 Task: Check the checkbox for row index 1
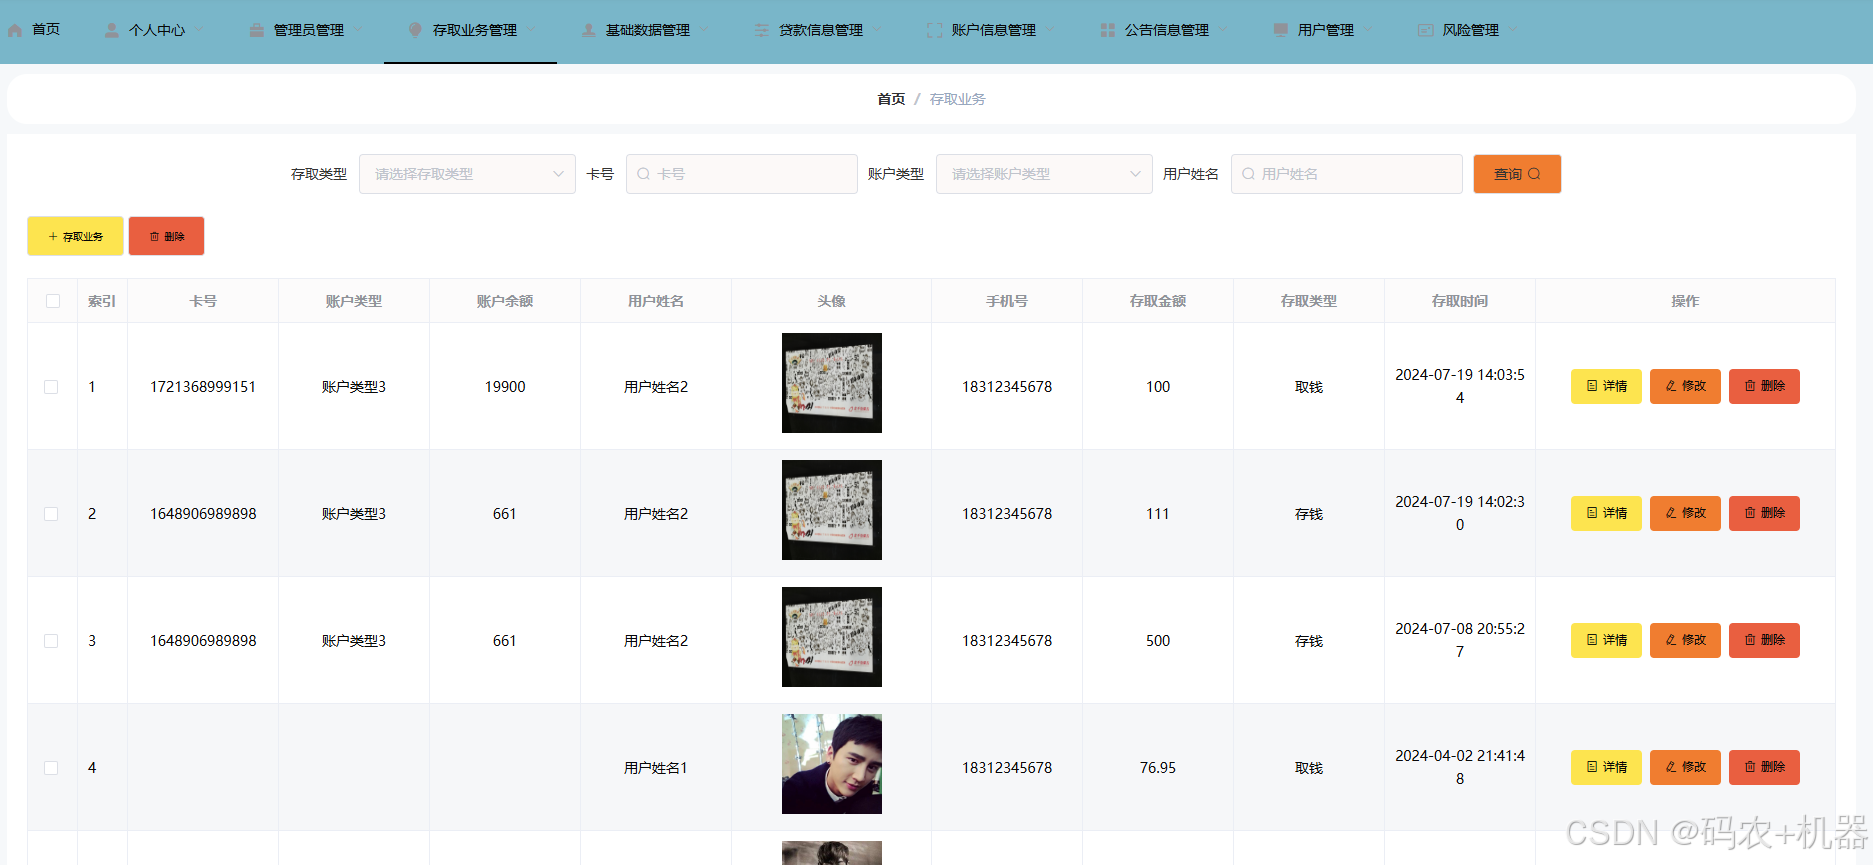[51, 387]
